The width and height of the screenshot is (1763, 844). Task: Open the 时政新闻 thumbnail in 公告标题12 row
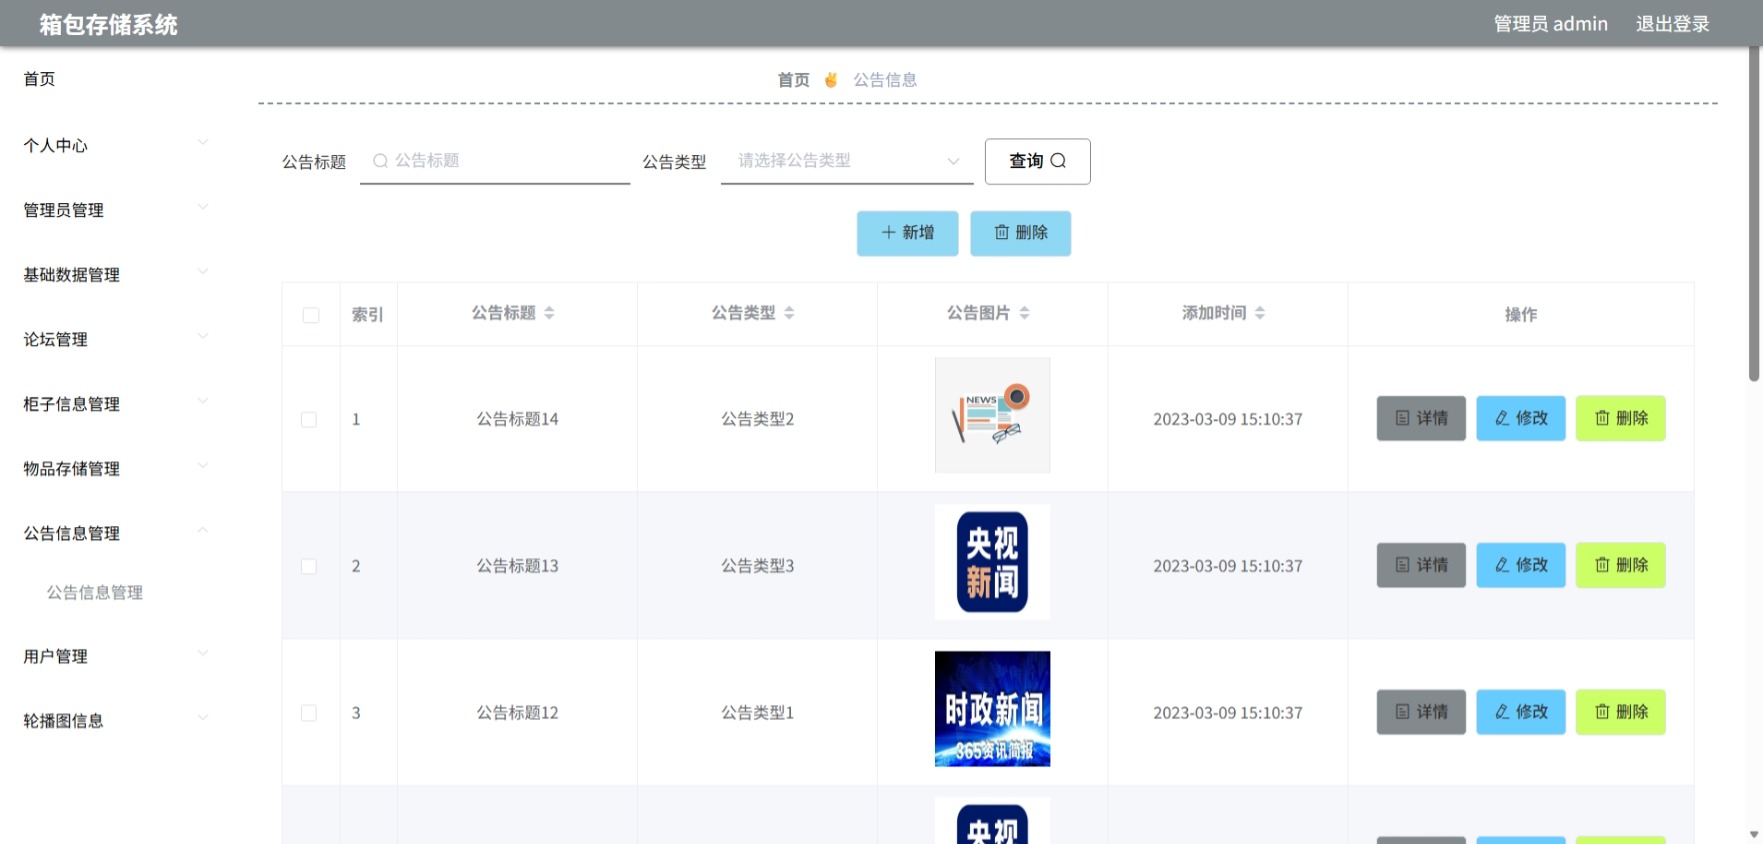coord(992,709)
